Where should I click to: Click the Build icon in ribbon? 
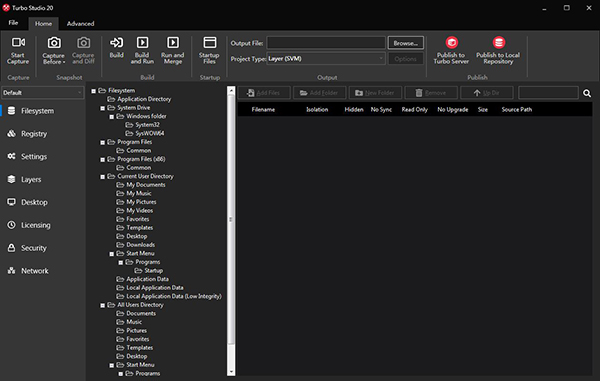coord(116,42)
